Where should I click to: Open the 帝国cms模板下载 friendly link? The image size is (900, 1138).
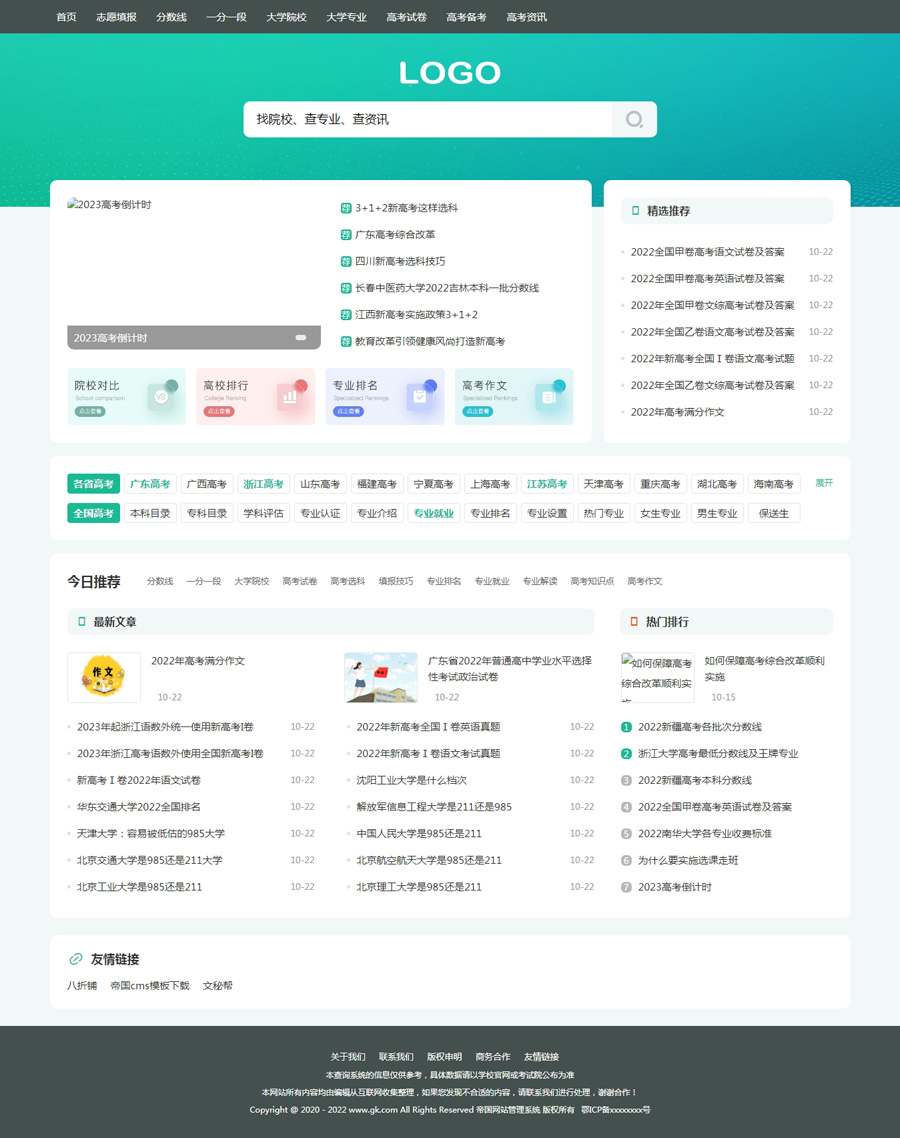(150, 986)
